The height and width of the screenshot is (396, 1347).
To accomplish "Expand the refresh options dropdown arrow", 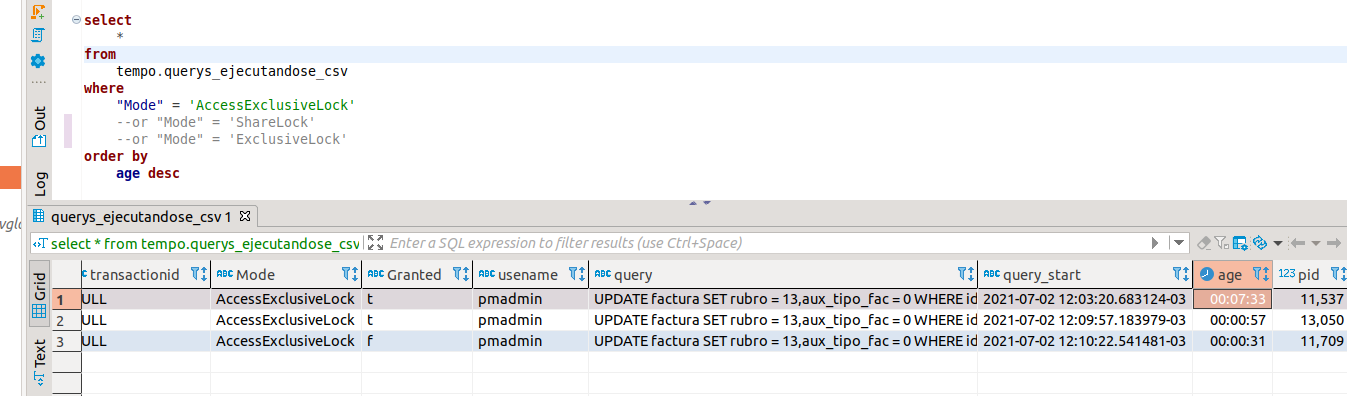I will pos(1278,243).
